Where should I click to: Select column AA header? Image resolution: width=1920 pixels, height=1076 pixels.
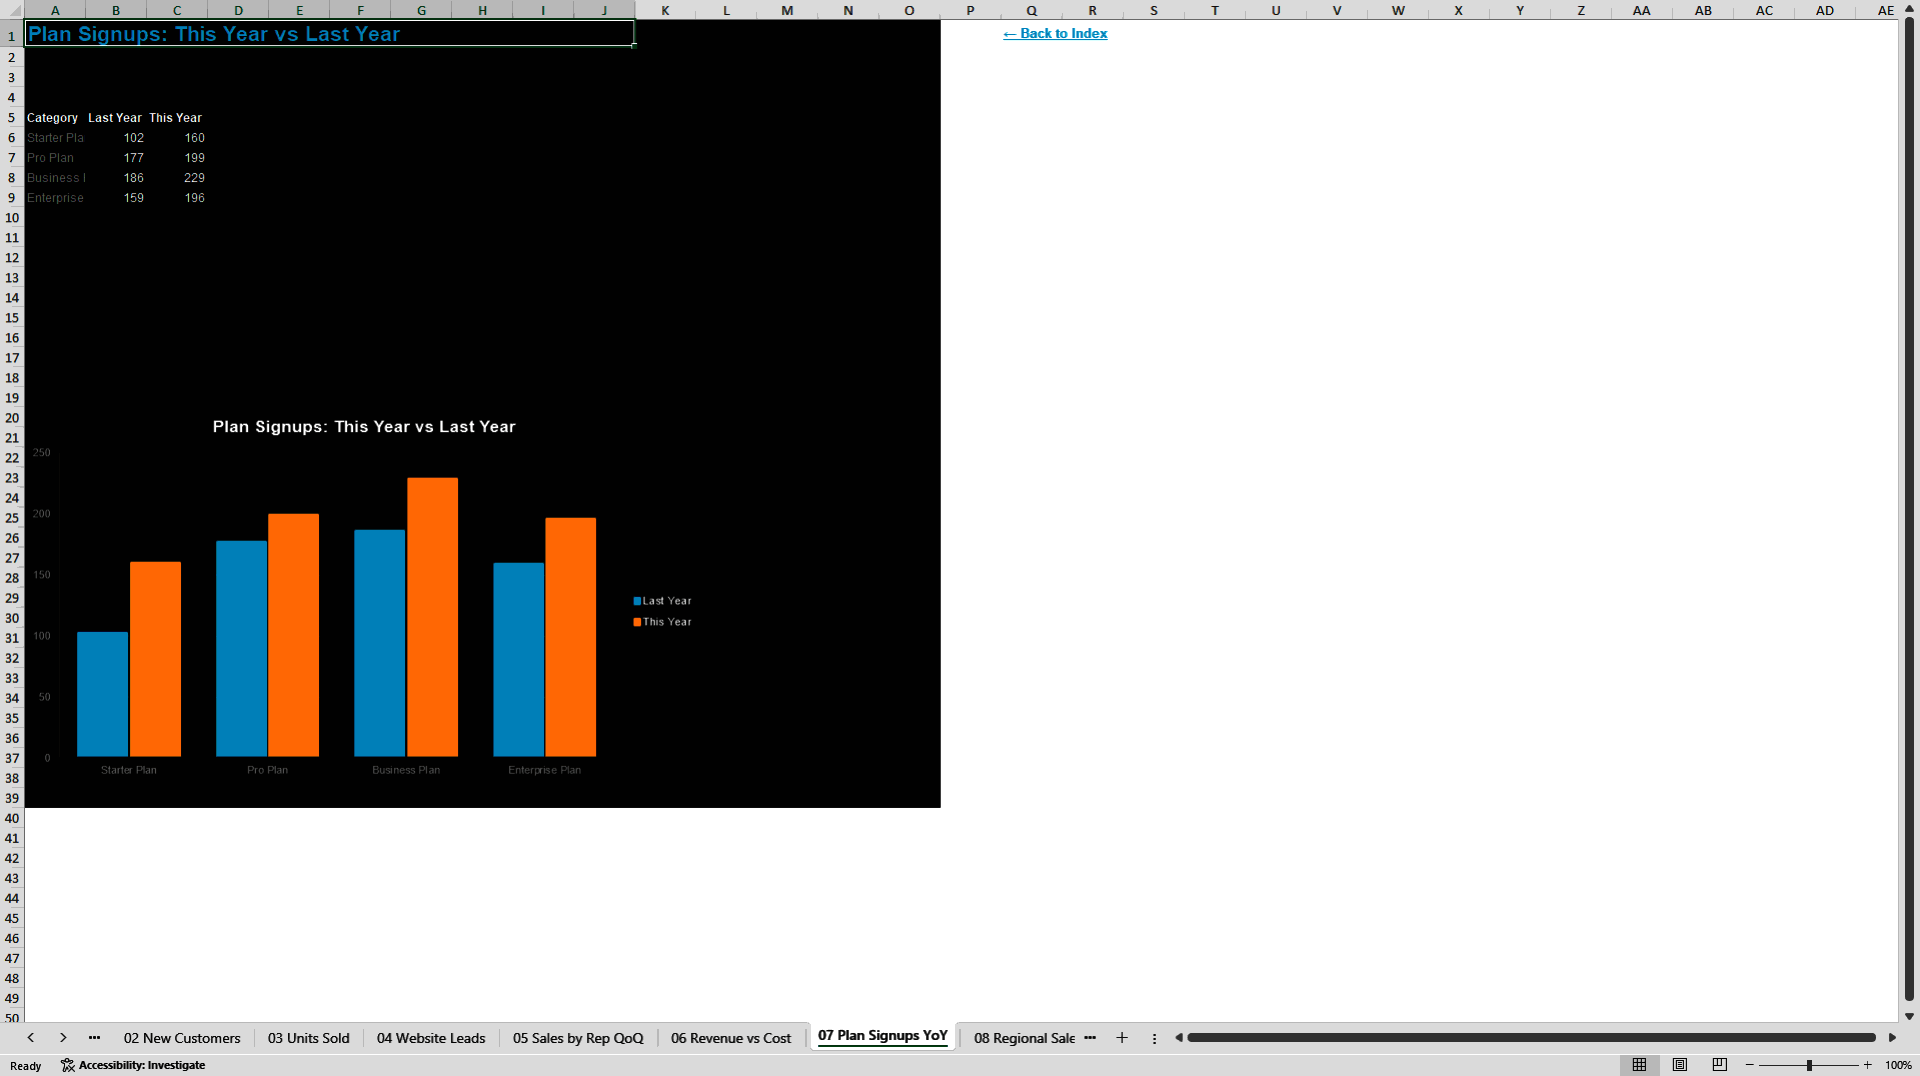point(1641,10)
